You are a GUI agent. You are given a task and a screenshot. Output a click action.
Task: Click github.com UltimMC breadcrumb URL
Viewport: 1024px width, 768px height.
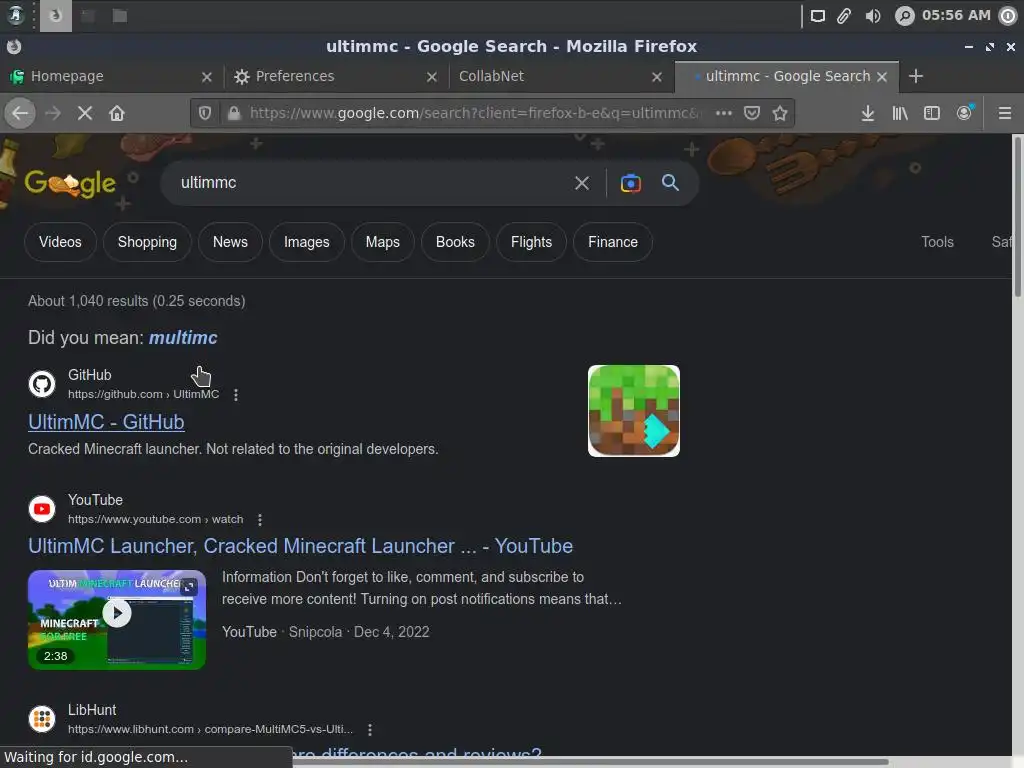click(x=144, y=394)
